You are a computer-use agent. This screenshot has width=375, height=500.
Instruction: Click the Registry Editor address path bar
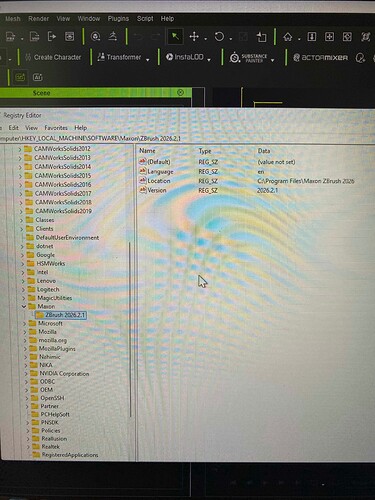pyautogui.click(x=187, y=138)
